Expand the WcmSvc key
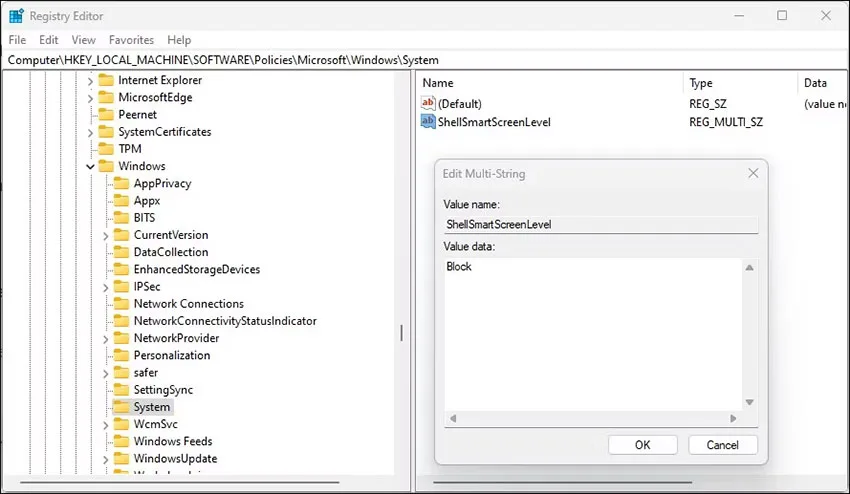This screenshot has height=494, width=850. [x=106, y=425]
